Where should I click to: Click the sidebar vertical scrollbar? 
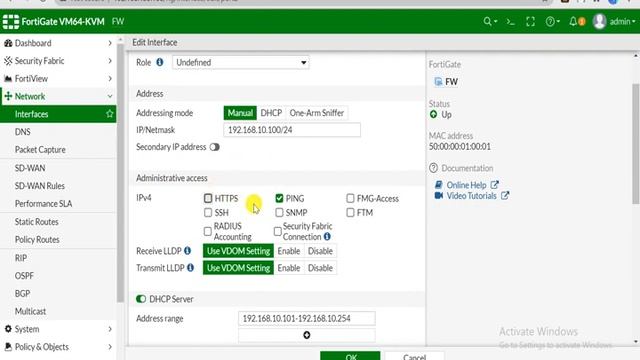pyautogui.click(x=120, y=173)
